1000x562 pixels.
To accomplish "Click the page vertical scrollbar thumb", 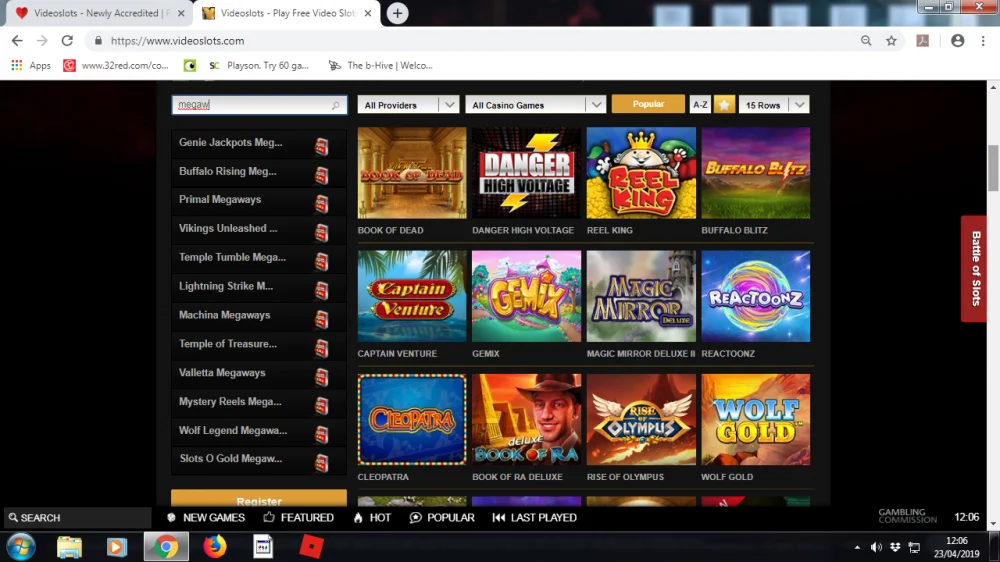I will click(993, 168).
